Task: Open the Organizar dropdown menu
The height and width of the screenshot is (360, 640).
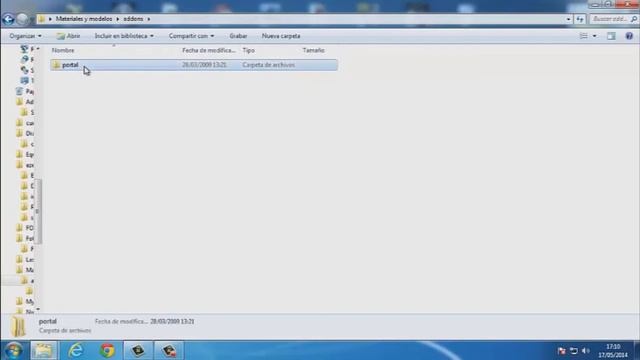Action: click(x=25, y=36)
